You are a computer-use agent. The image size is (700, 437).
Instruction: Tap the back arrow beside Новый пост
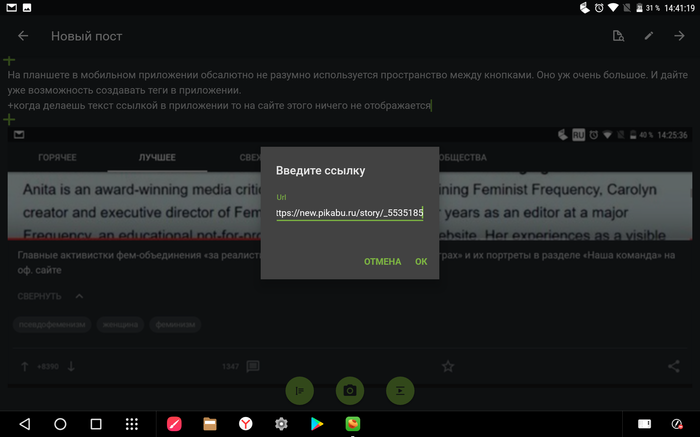point(23,37)
